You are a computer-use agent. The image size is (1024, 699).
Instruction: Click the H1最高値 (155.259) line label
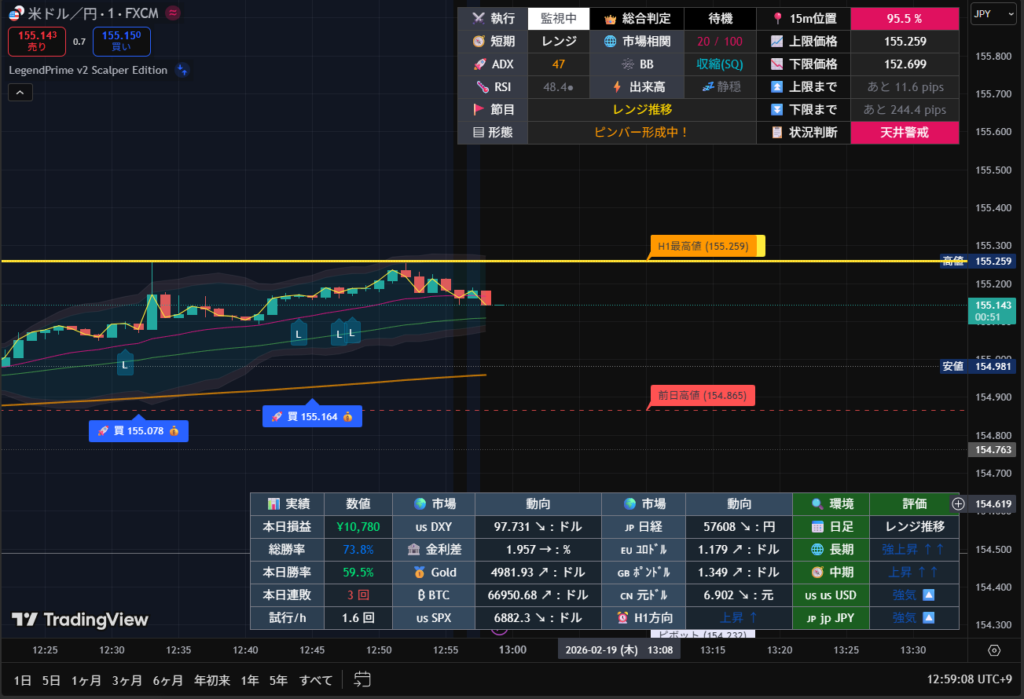pos(705,245)
